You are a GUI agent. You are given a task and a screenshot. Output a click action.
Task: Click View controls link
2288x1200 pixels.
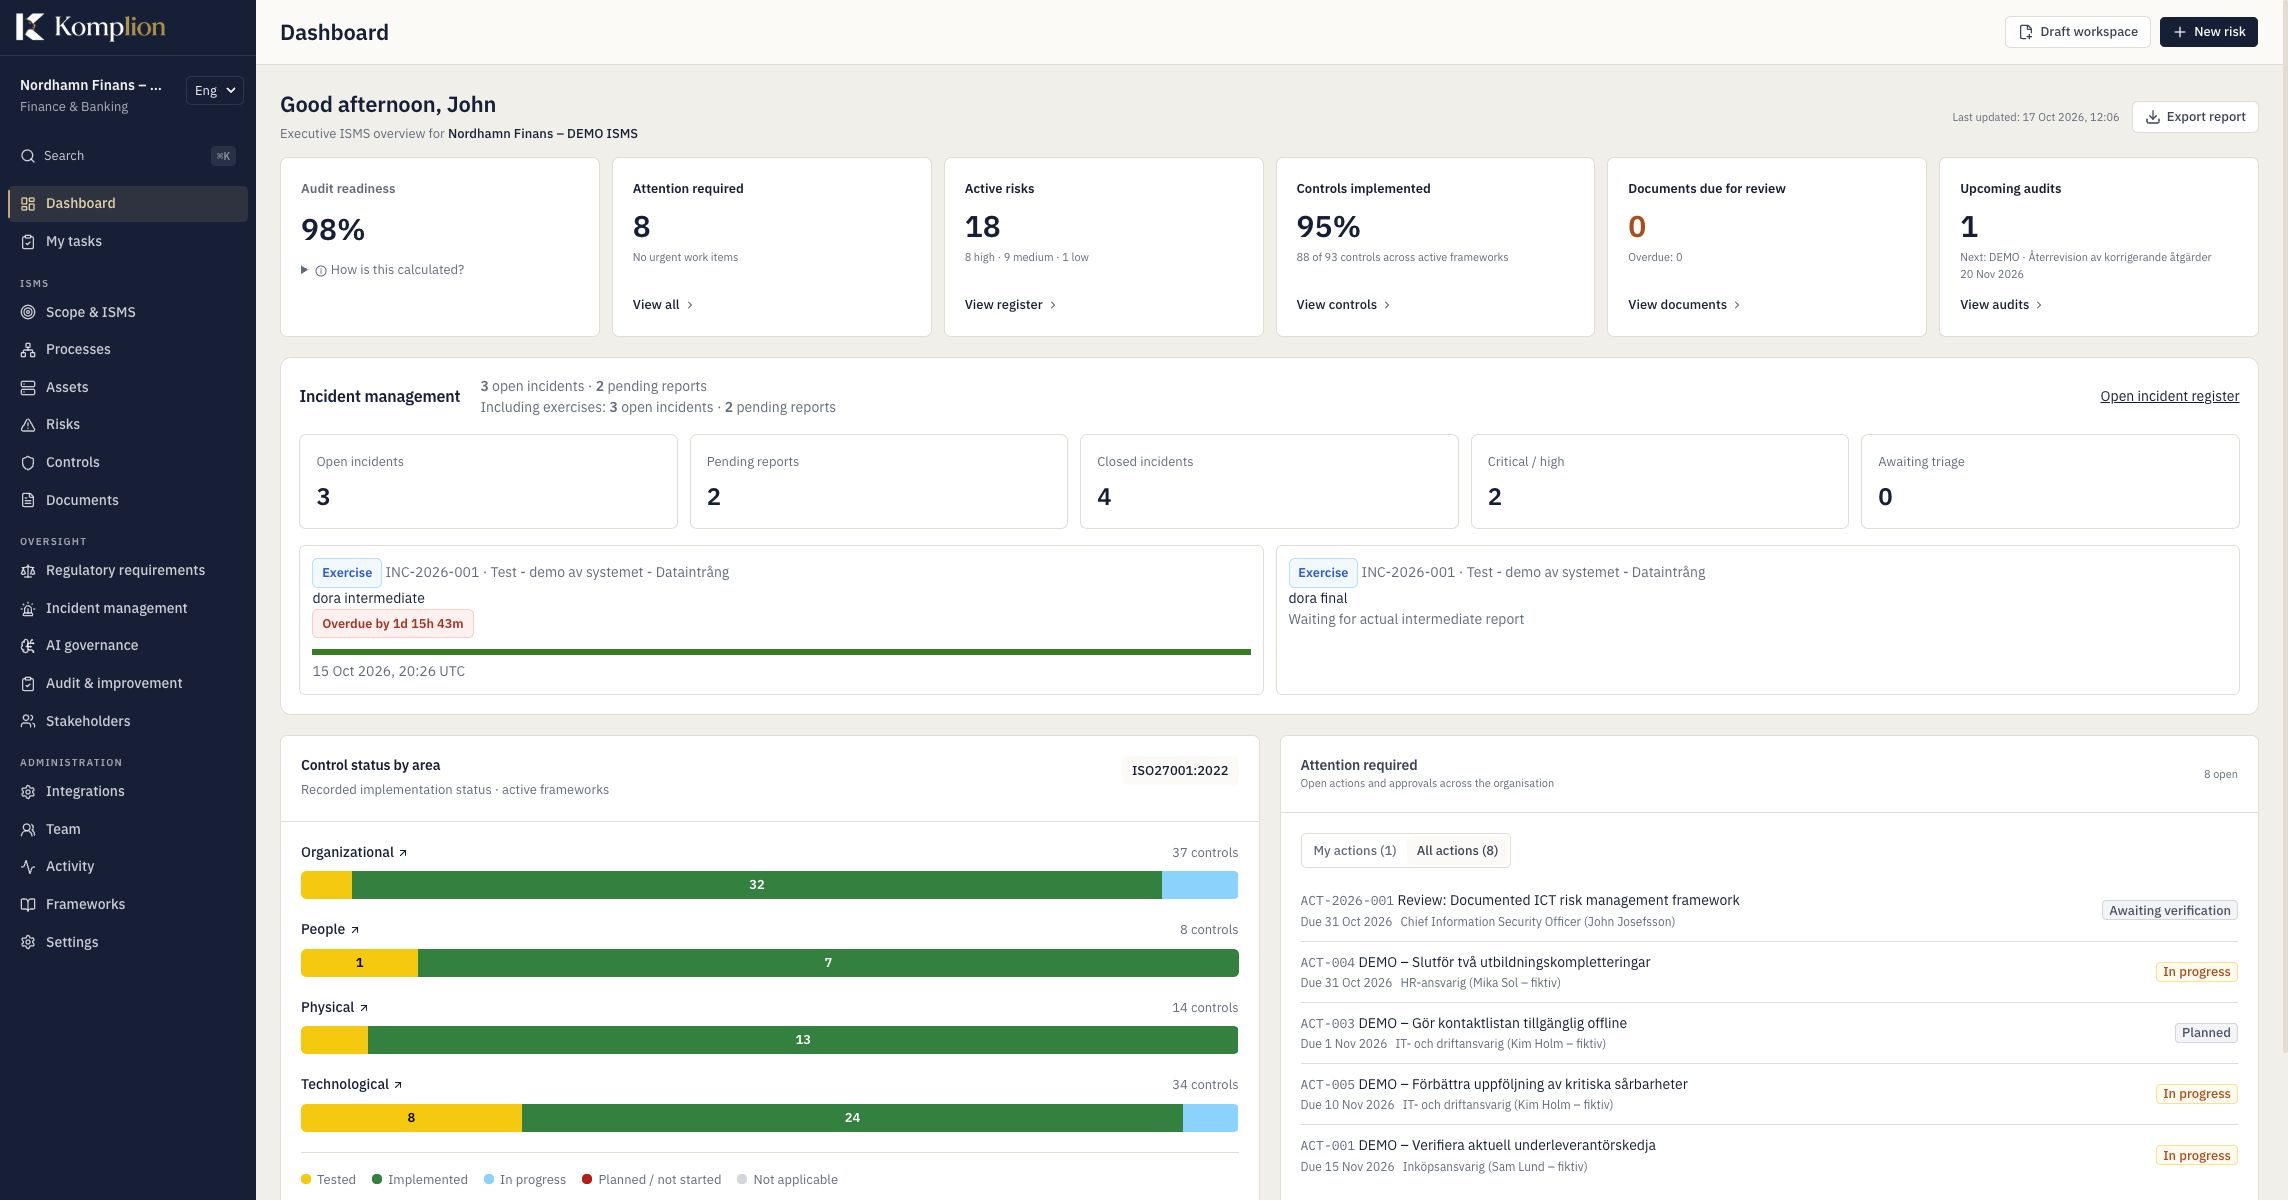coord(1343,305)
